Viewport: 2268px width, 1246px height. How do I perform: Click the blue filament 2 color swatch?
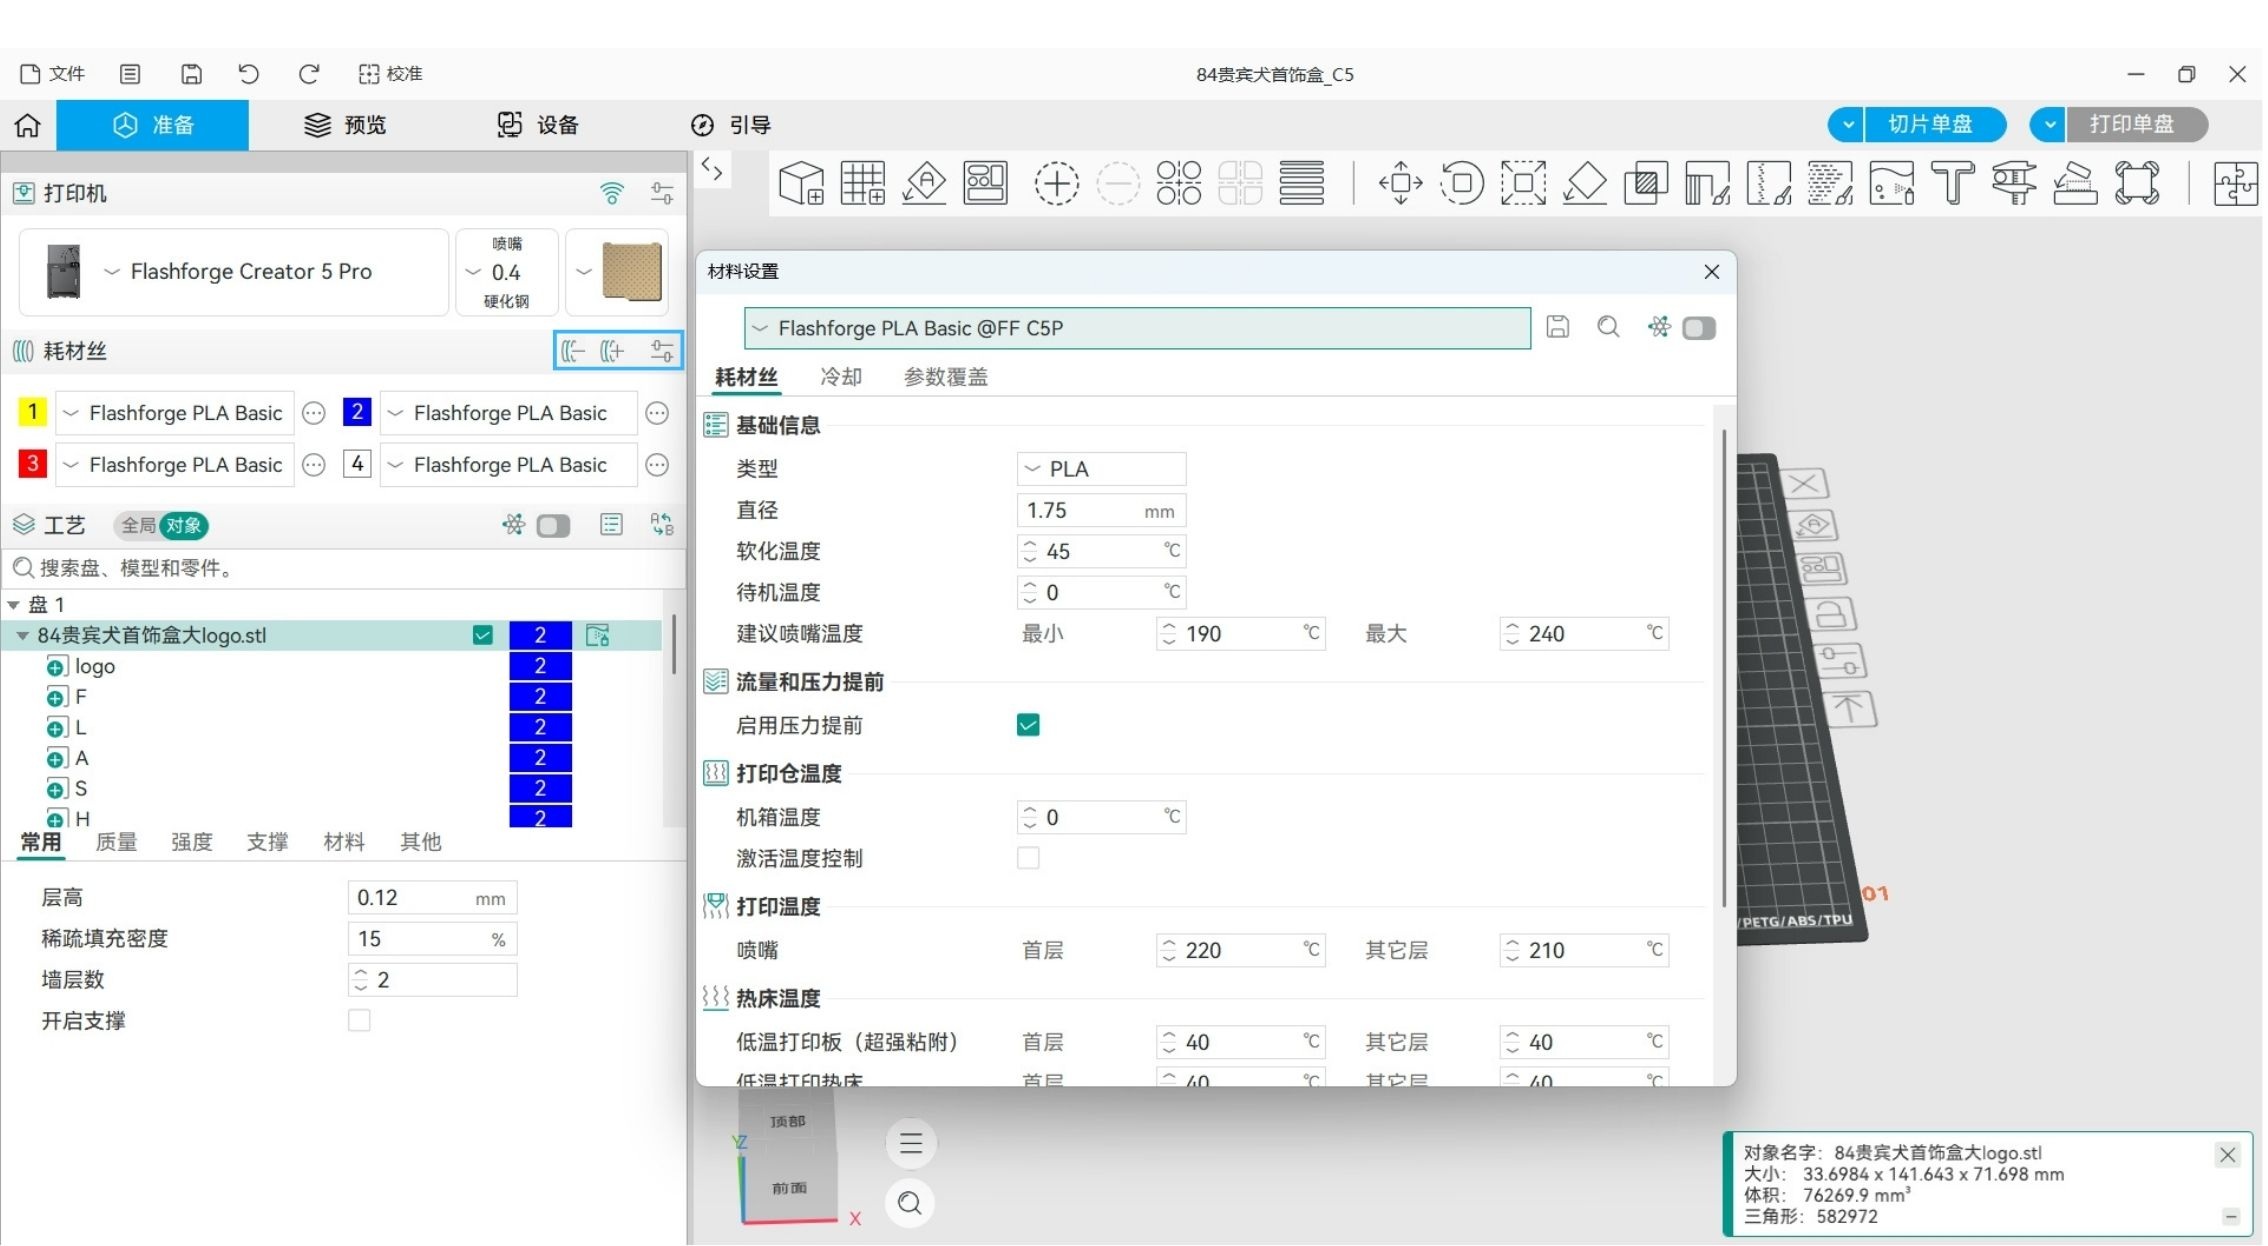pyautogui.click(x=357, y=412)
